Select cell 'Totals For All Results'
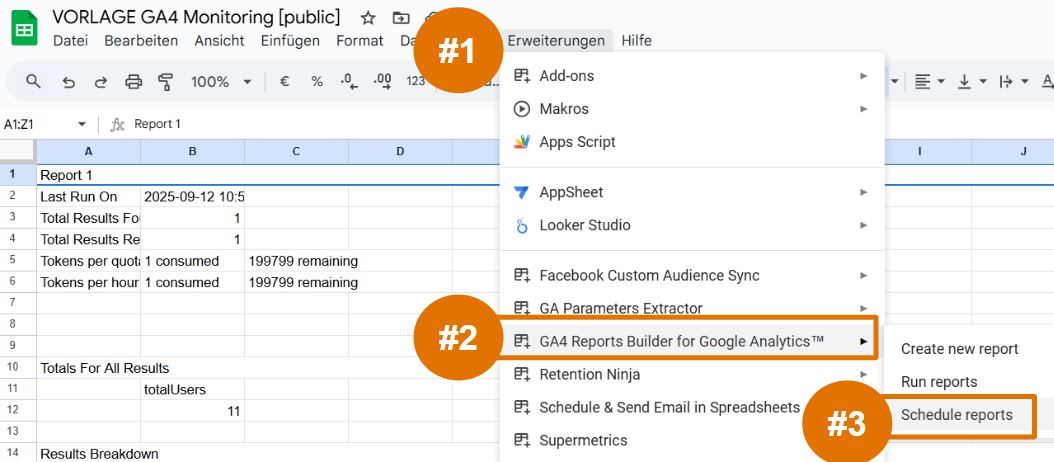Viewport: 1054px width, 462px height. pos(89,368)
